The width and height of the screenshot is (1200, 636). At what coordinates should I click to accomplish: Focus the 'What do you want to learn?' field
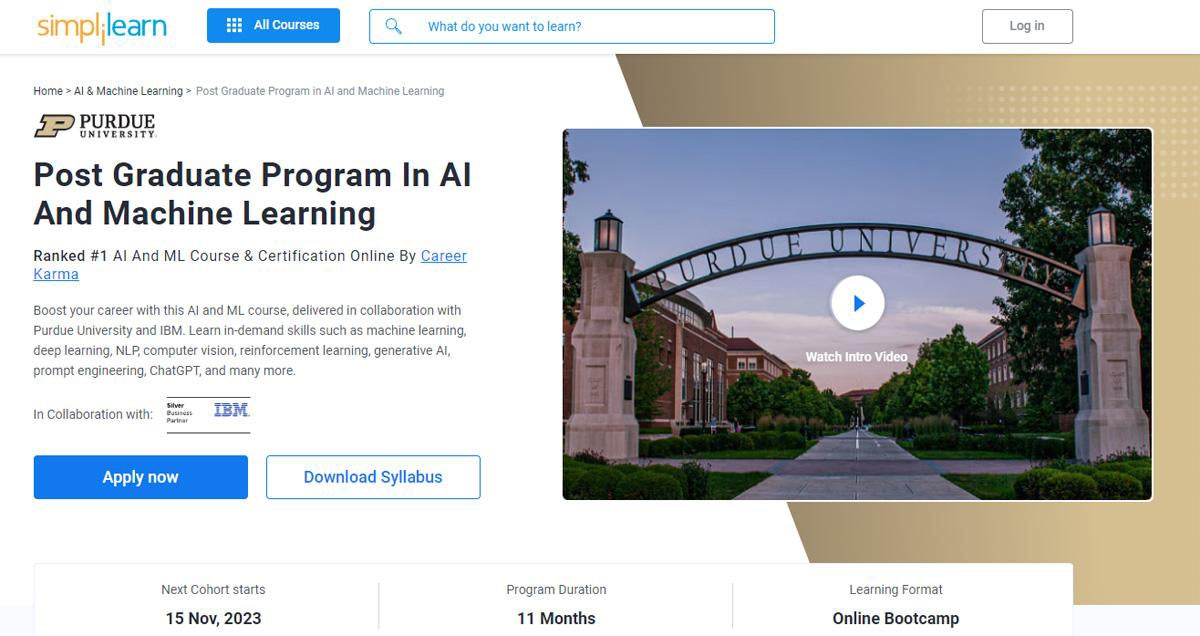click(x=572, y=26)
